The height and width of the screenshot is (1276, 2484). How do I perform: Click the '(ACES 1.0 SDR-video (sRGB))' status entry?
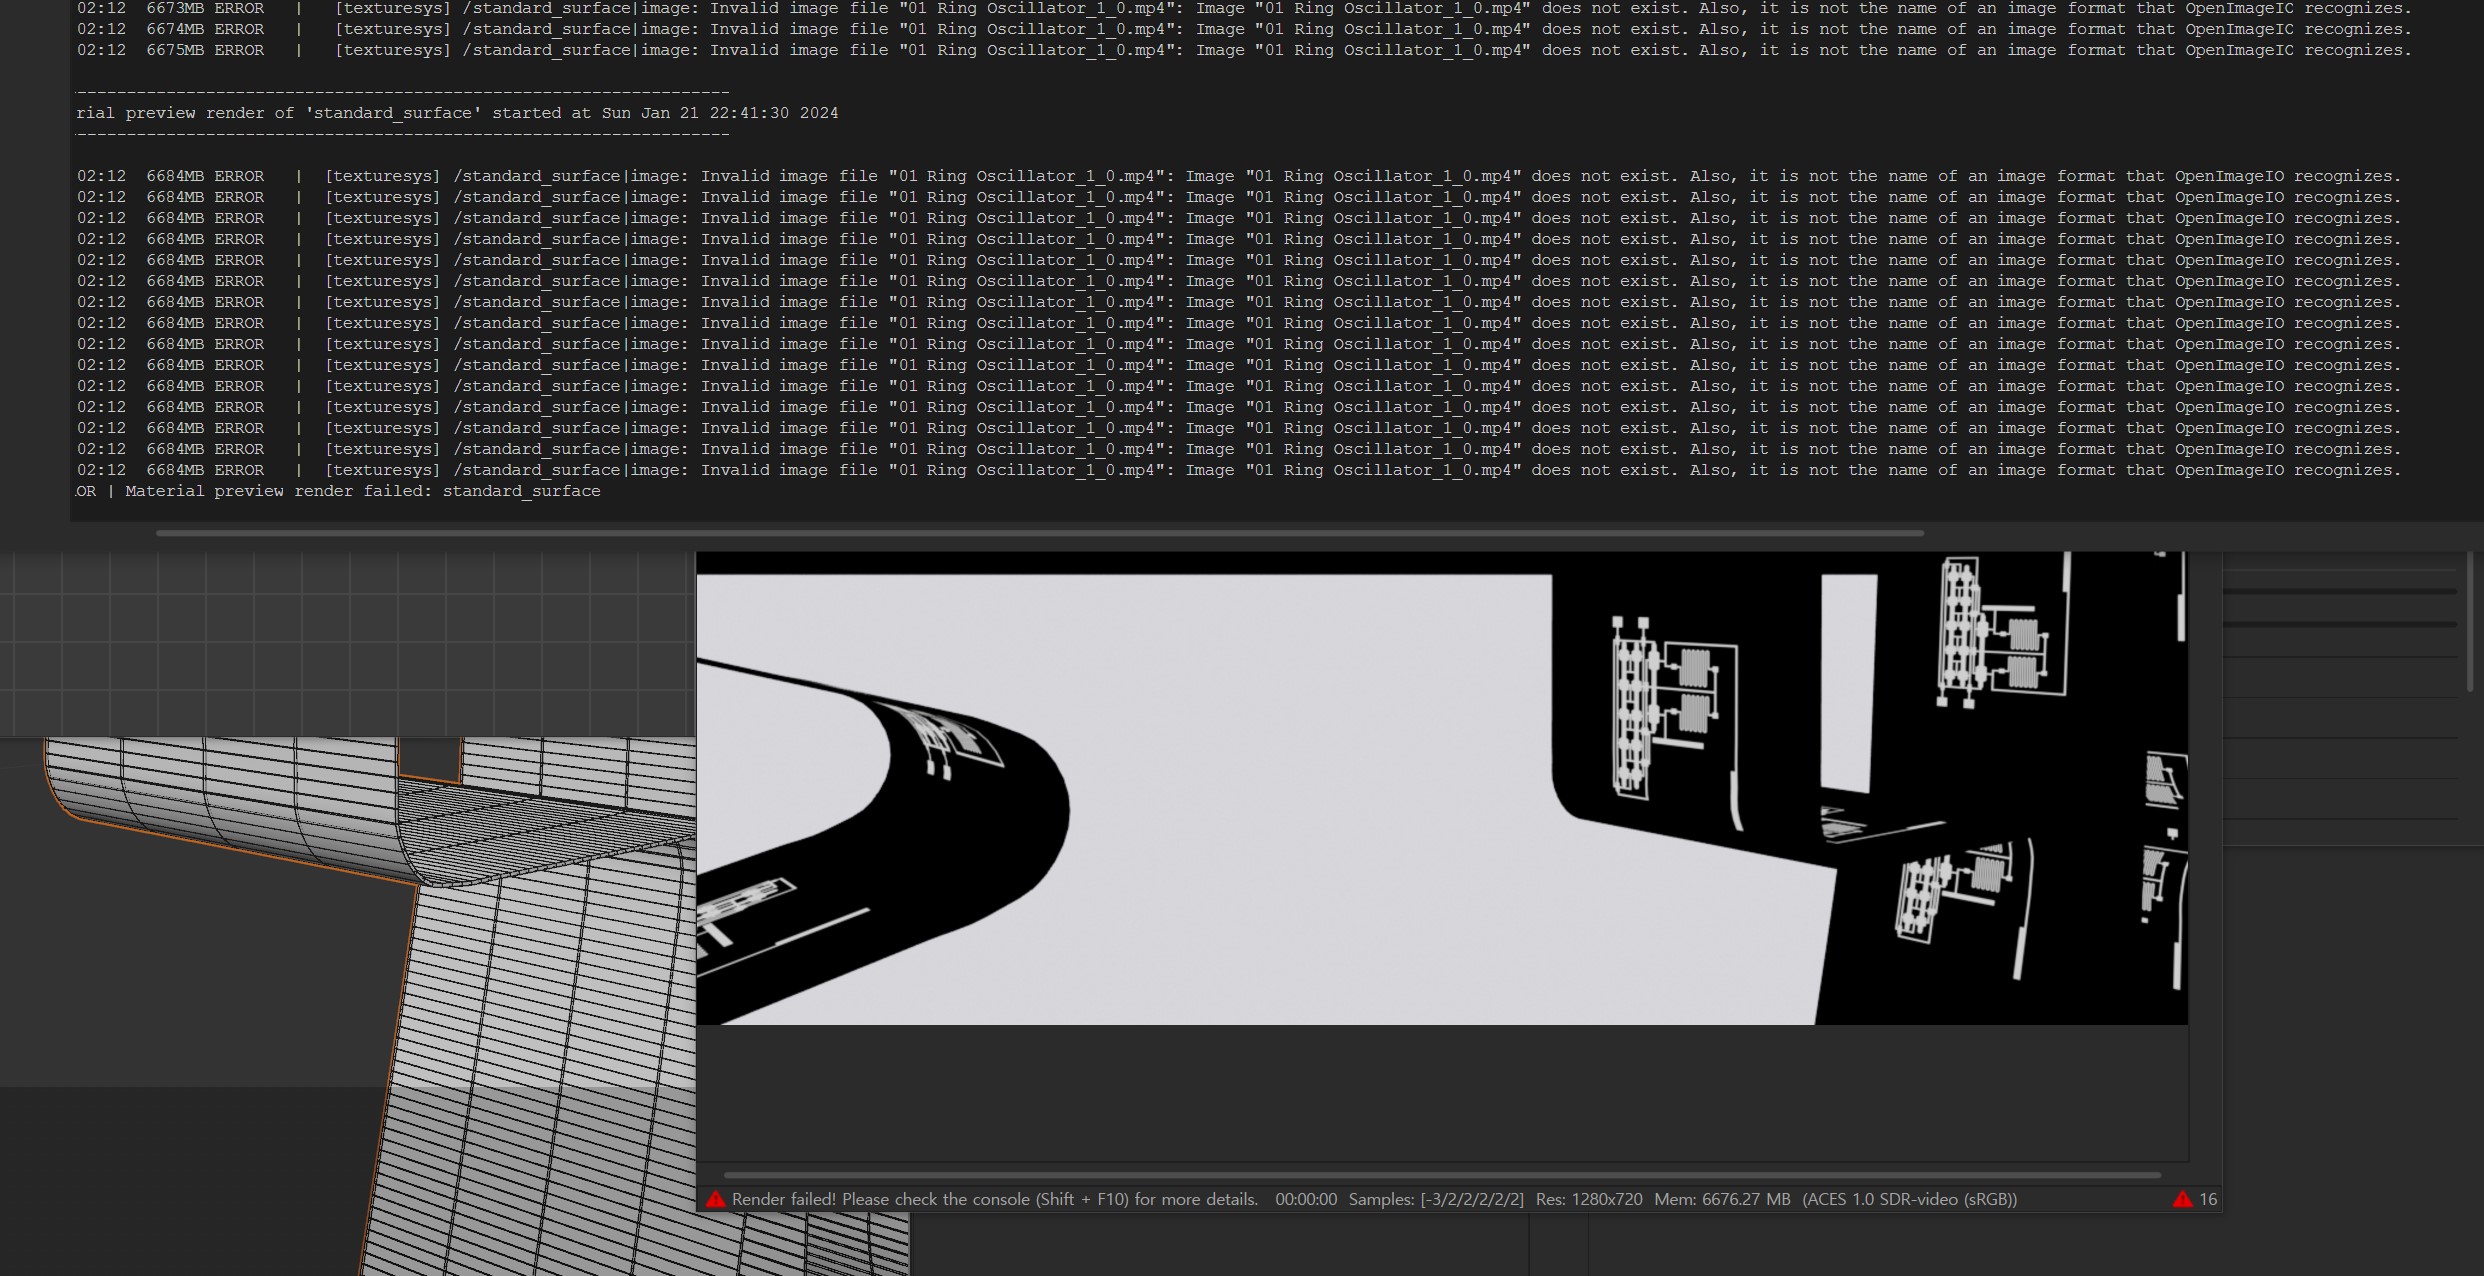tap(1910, 1199)
